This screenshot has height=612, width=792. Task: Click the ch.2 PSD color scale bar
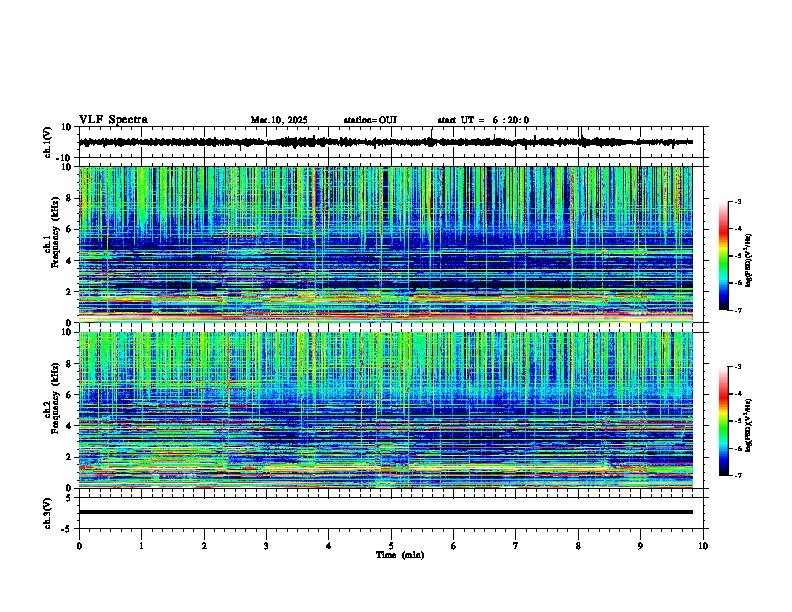(x=724, y=421)
